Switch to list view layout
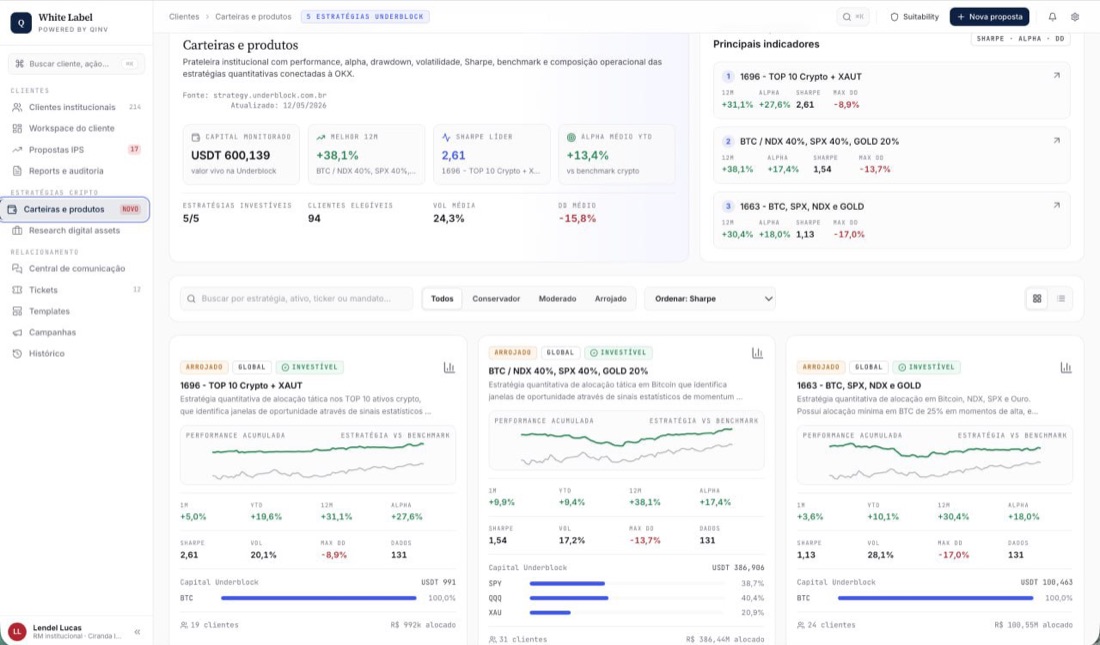 point(1061,298)
